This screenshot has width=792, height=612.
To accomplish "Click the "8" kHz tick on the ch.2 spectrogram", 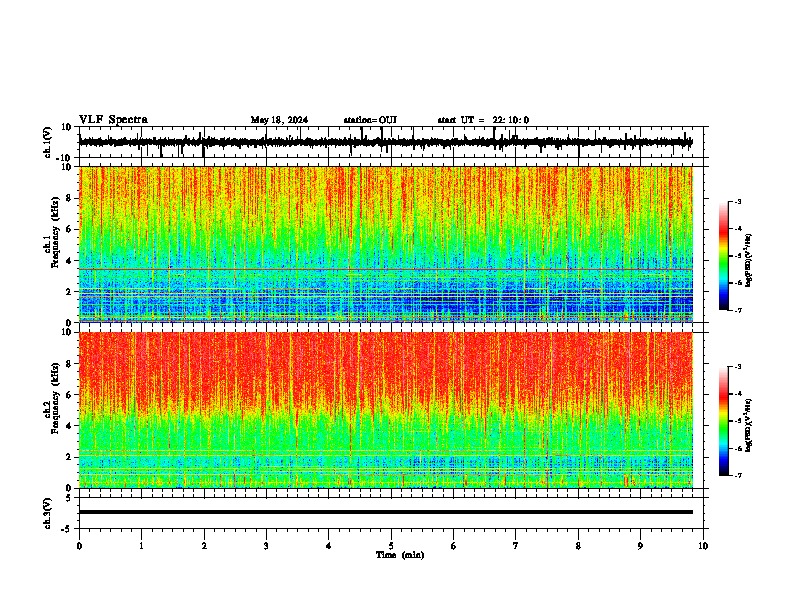I will click(69, 364).
